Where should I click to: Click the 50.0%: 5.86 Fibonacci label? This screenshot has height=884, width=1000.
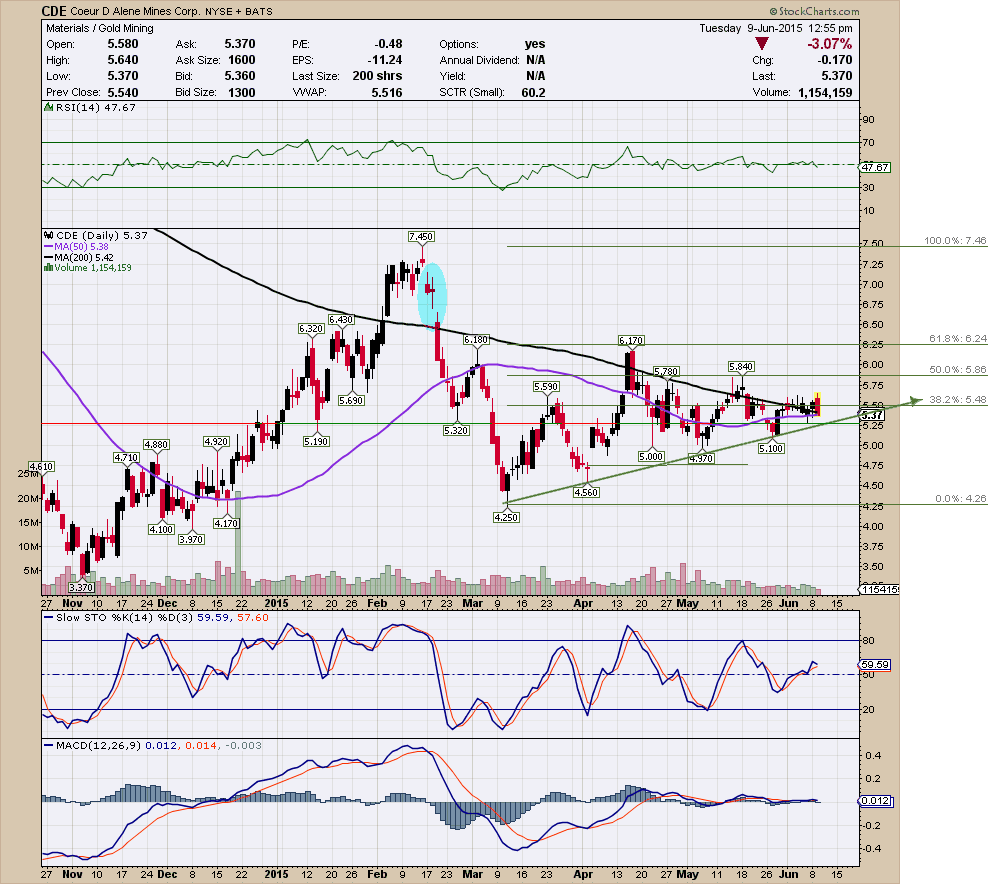957,369
